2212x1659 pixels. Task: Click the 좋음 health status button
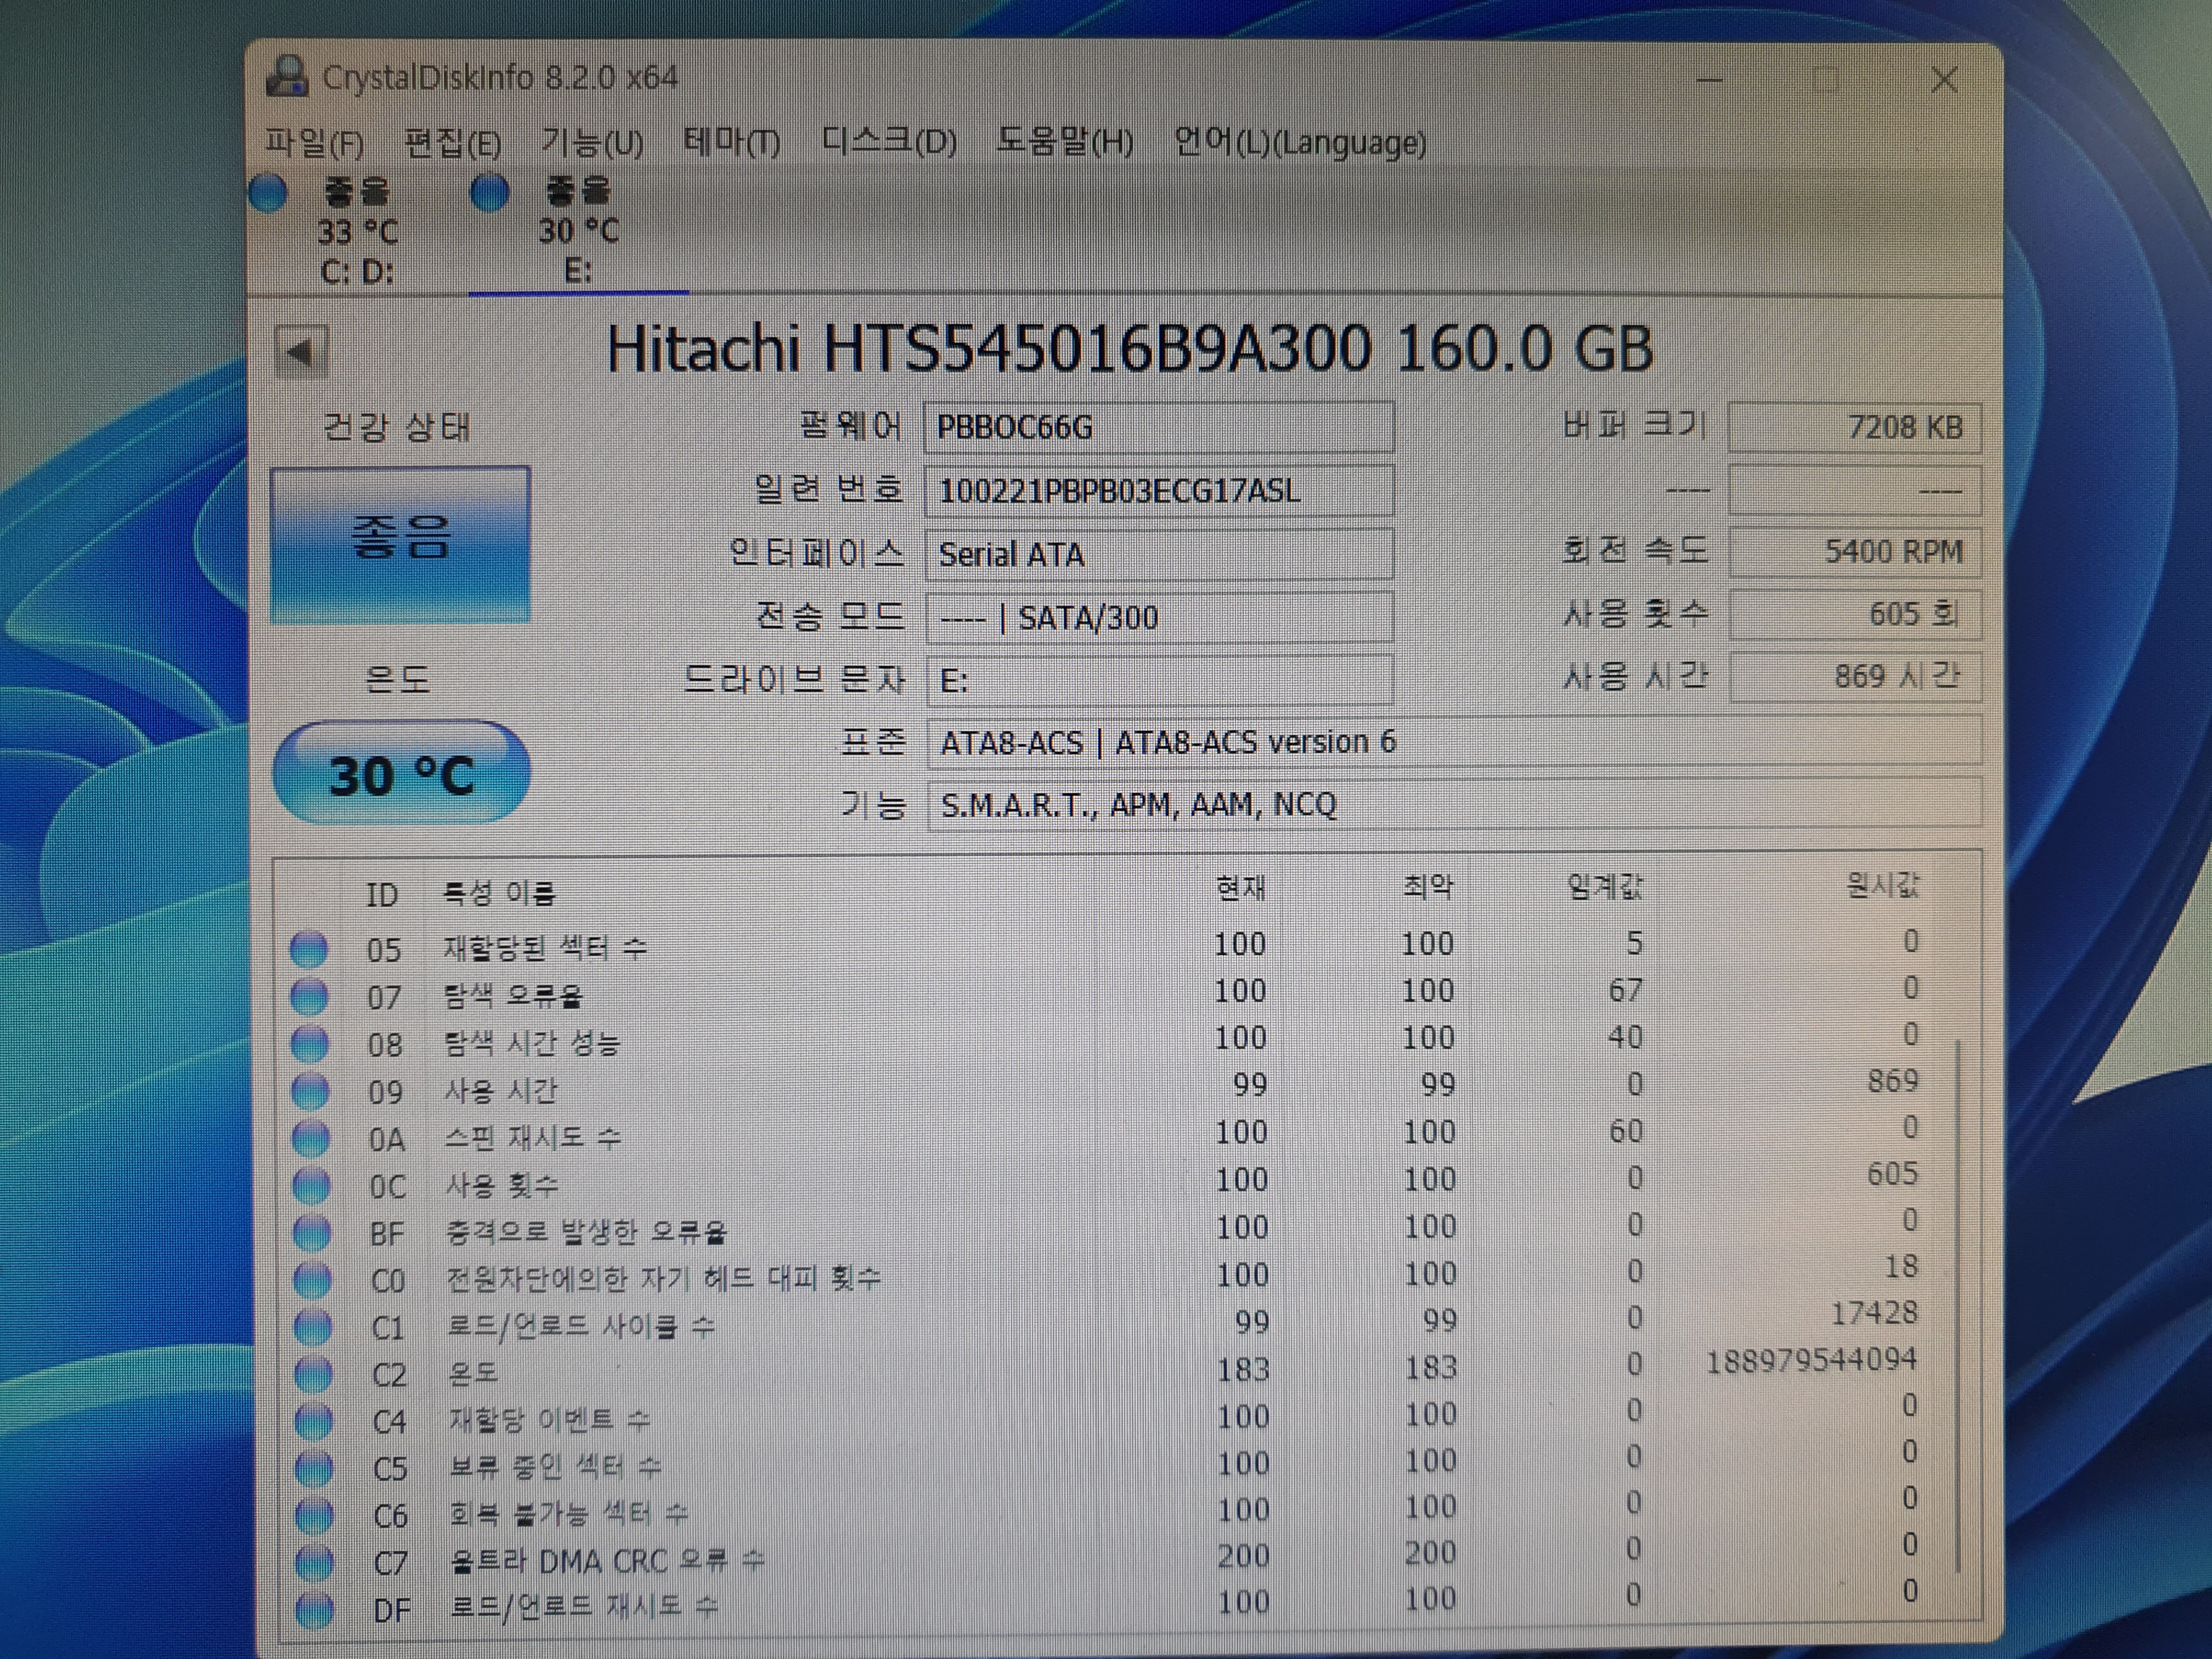400,545
